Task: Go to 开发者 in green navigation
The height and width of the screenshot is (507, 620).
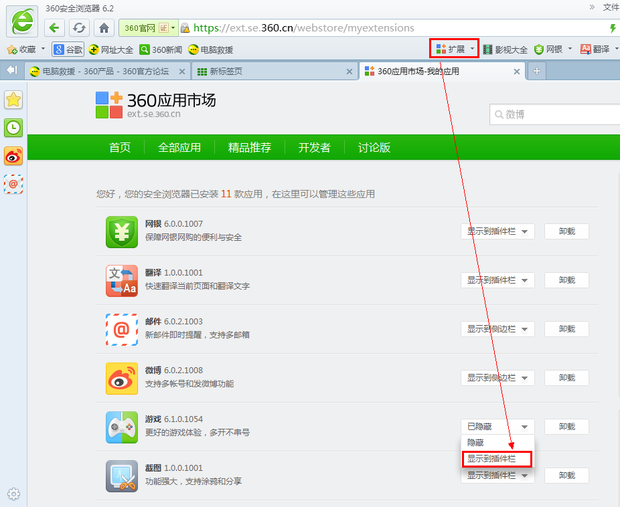Action: click(314, 148)
